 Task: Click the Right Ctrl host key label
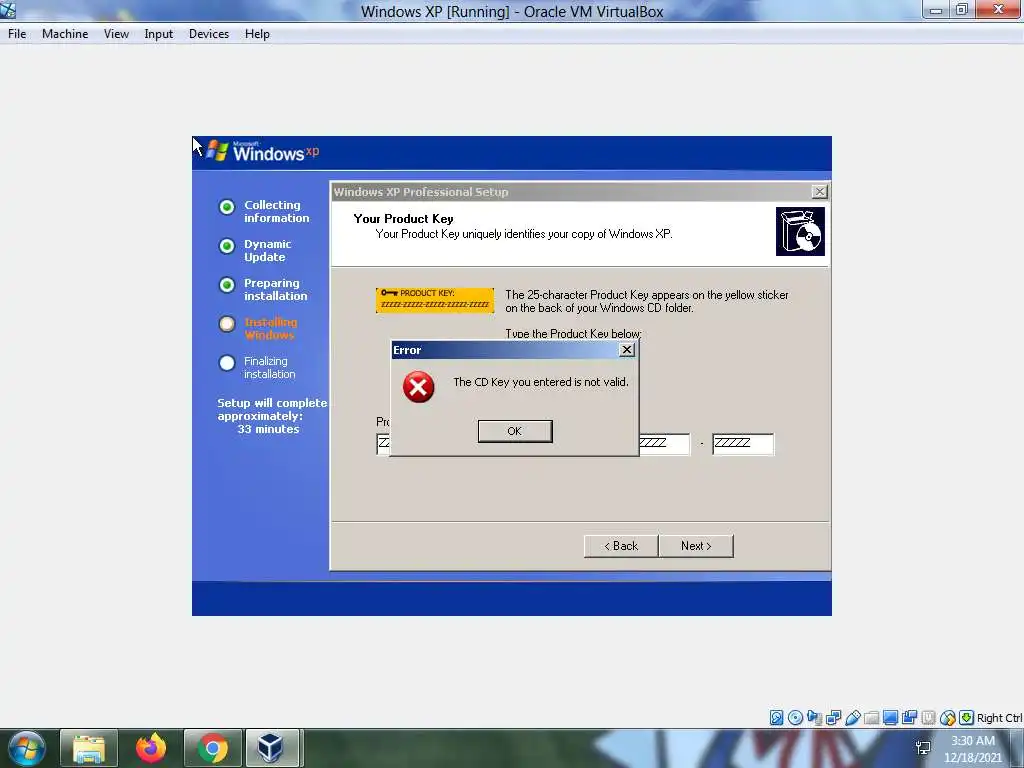coord(999,718)
